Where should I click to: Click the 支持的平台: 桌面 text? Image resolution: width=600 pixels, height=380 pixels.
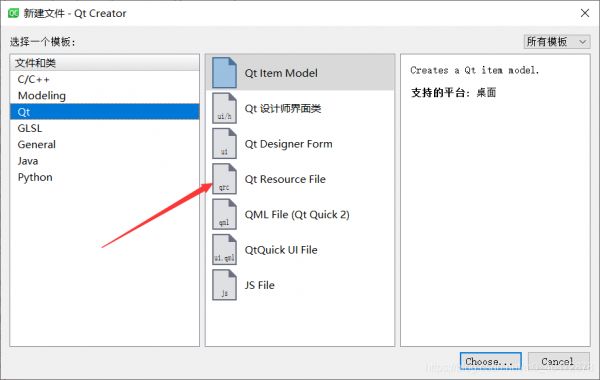point(453,92)
